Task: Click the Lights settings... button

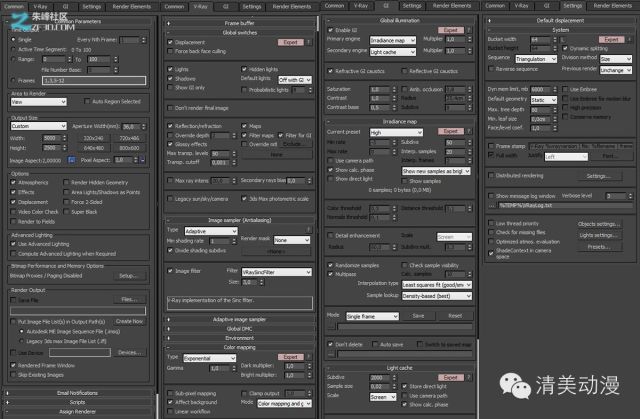Action: tap(599, 235)
